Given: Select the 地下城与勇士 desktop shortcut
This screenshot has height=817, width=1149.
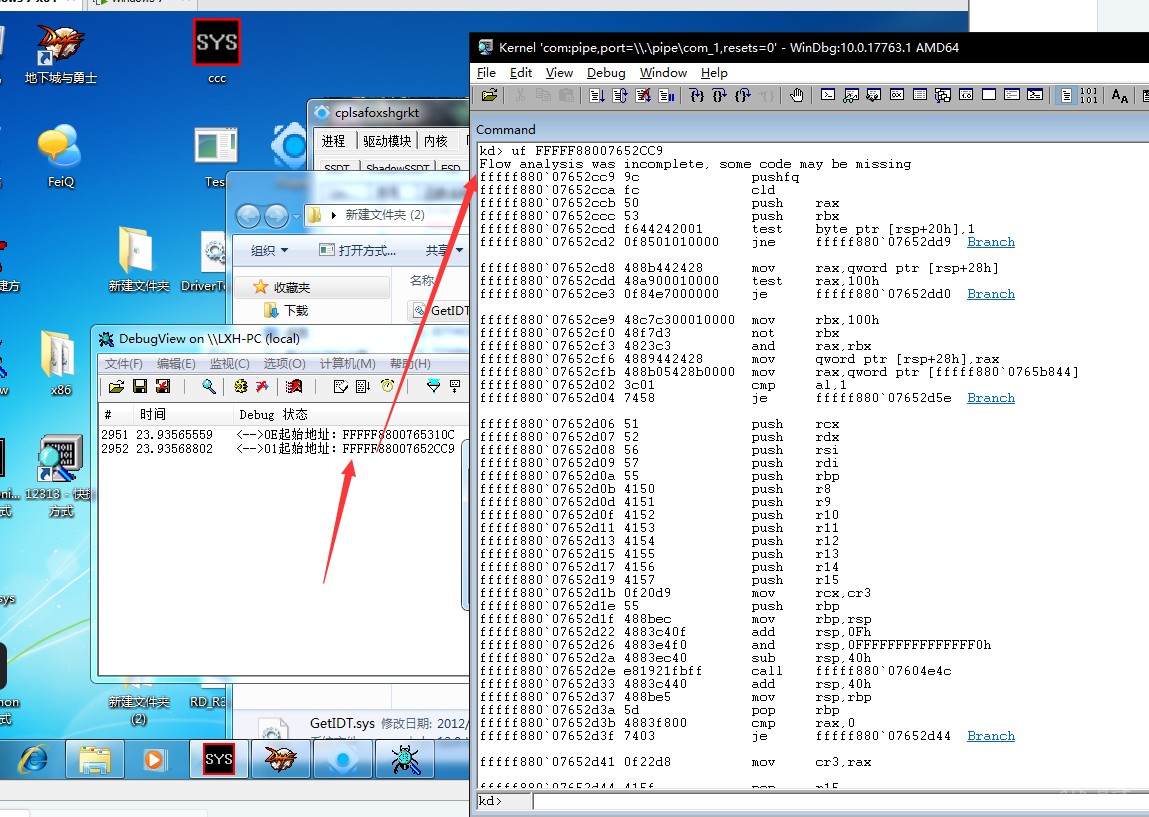Looking at the screenshot, I should (x=61, y=53).
